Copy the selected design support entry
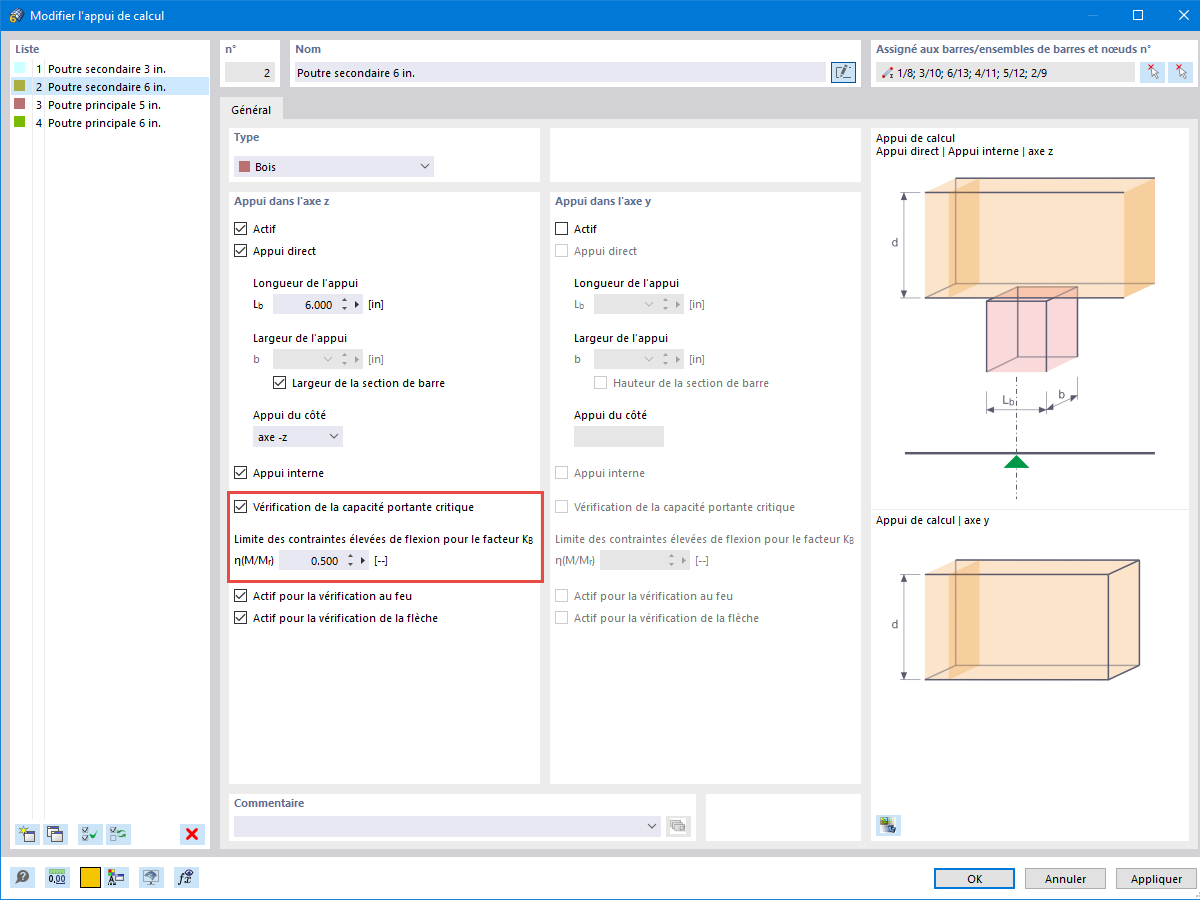The image size is (1200, 900). (55, 834)
